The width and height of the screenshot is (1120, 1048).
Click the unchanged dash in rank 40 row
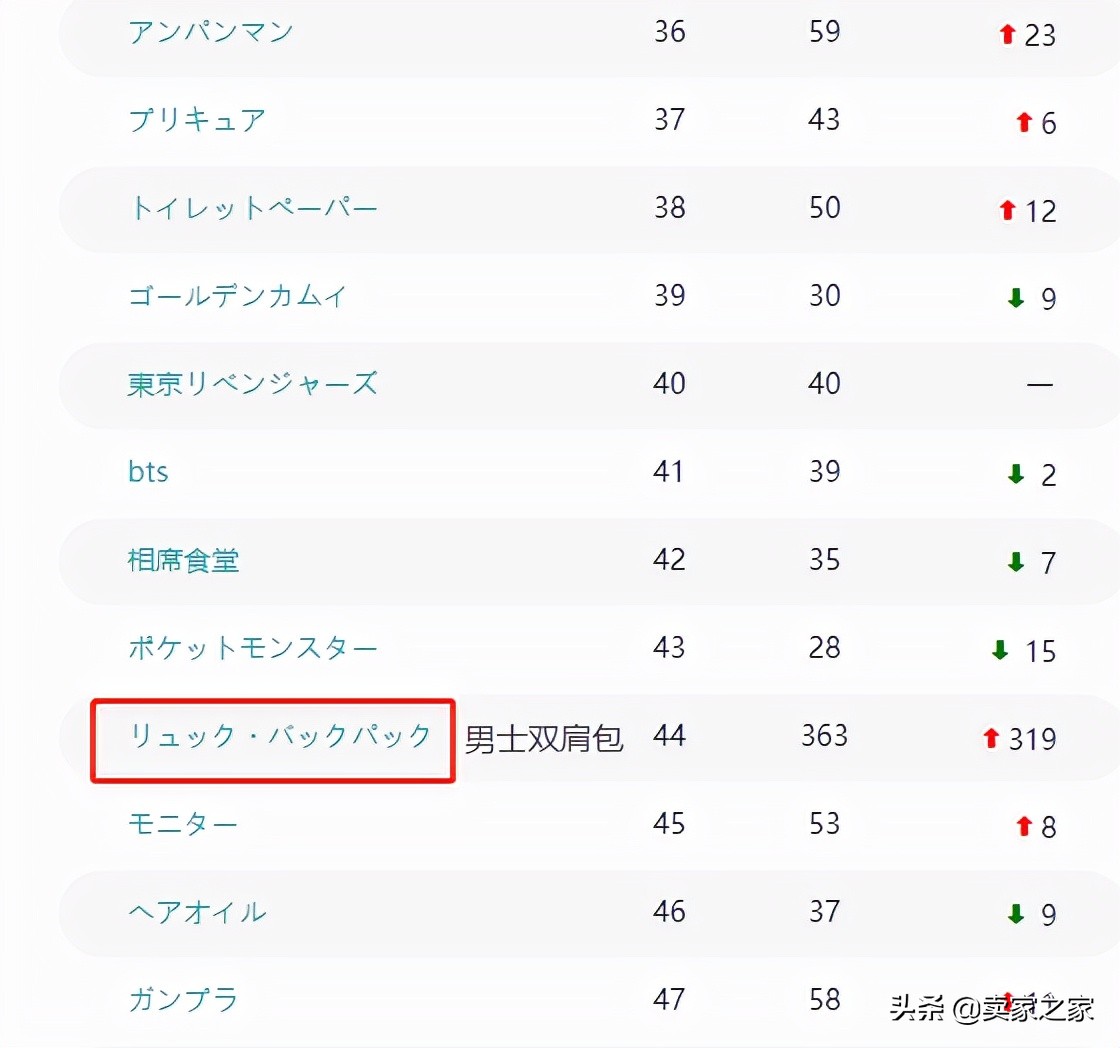coord(1040,385)
